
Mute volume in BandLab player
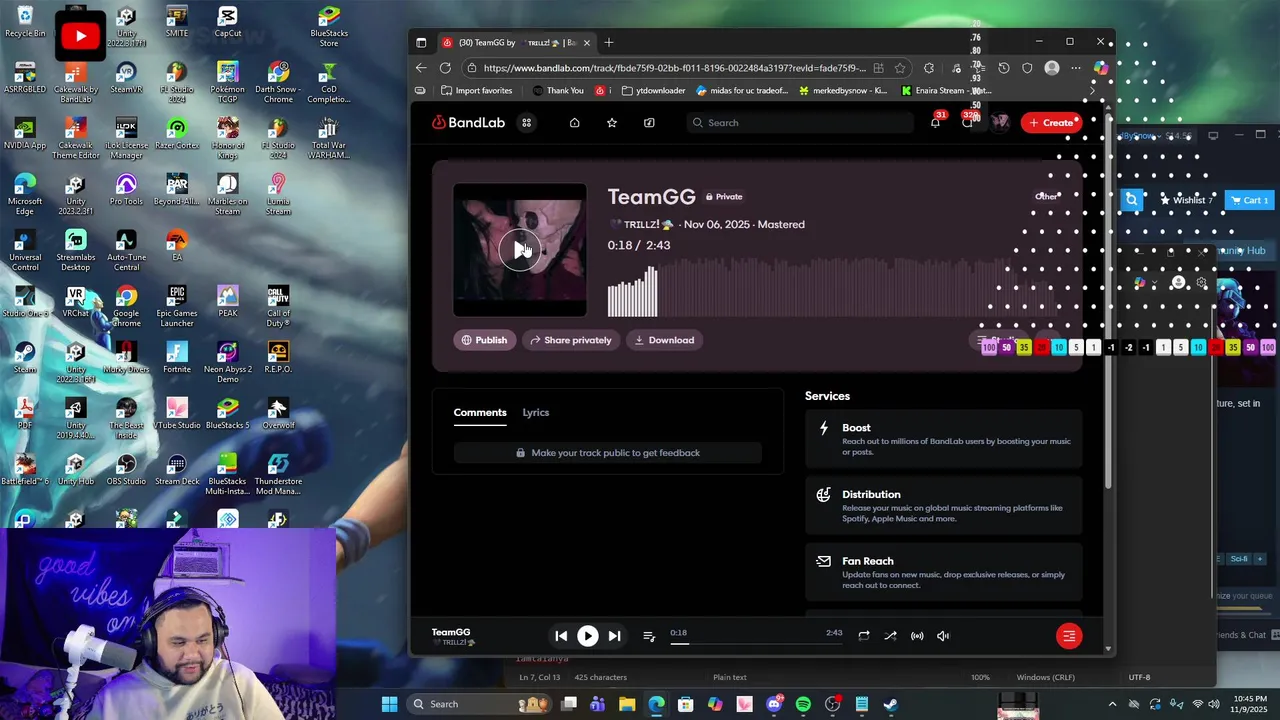(x=943, y=636)
